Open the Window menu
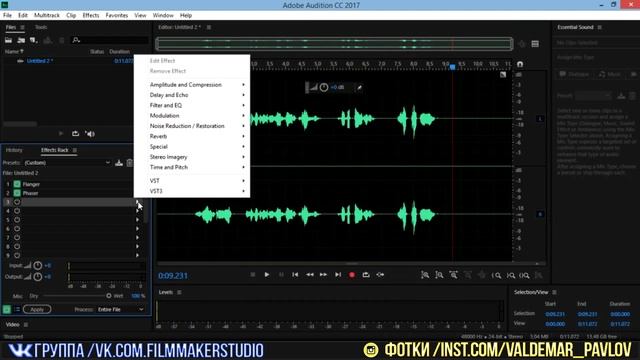 (163, 15)
